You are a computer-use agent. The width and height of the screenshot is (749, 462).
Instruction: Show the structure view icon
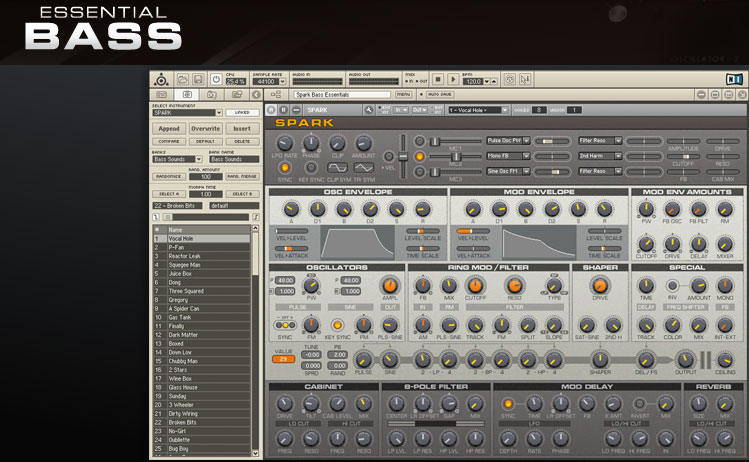pyautogui.click(x=276, y=95)
